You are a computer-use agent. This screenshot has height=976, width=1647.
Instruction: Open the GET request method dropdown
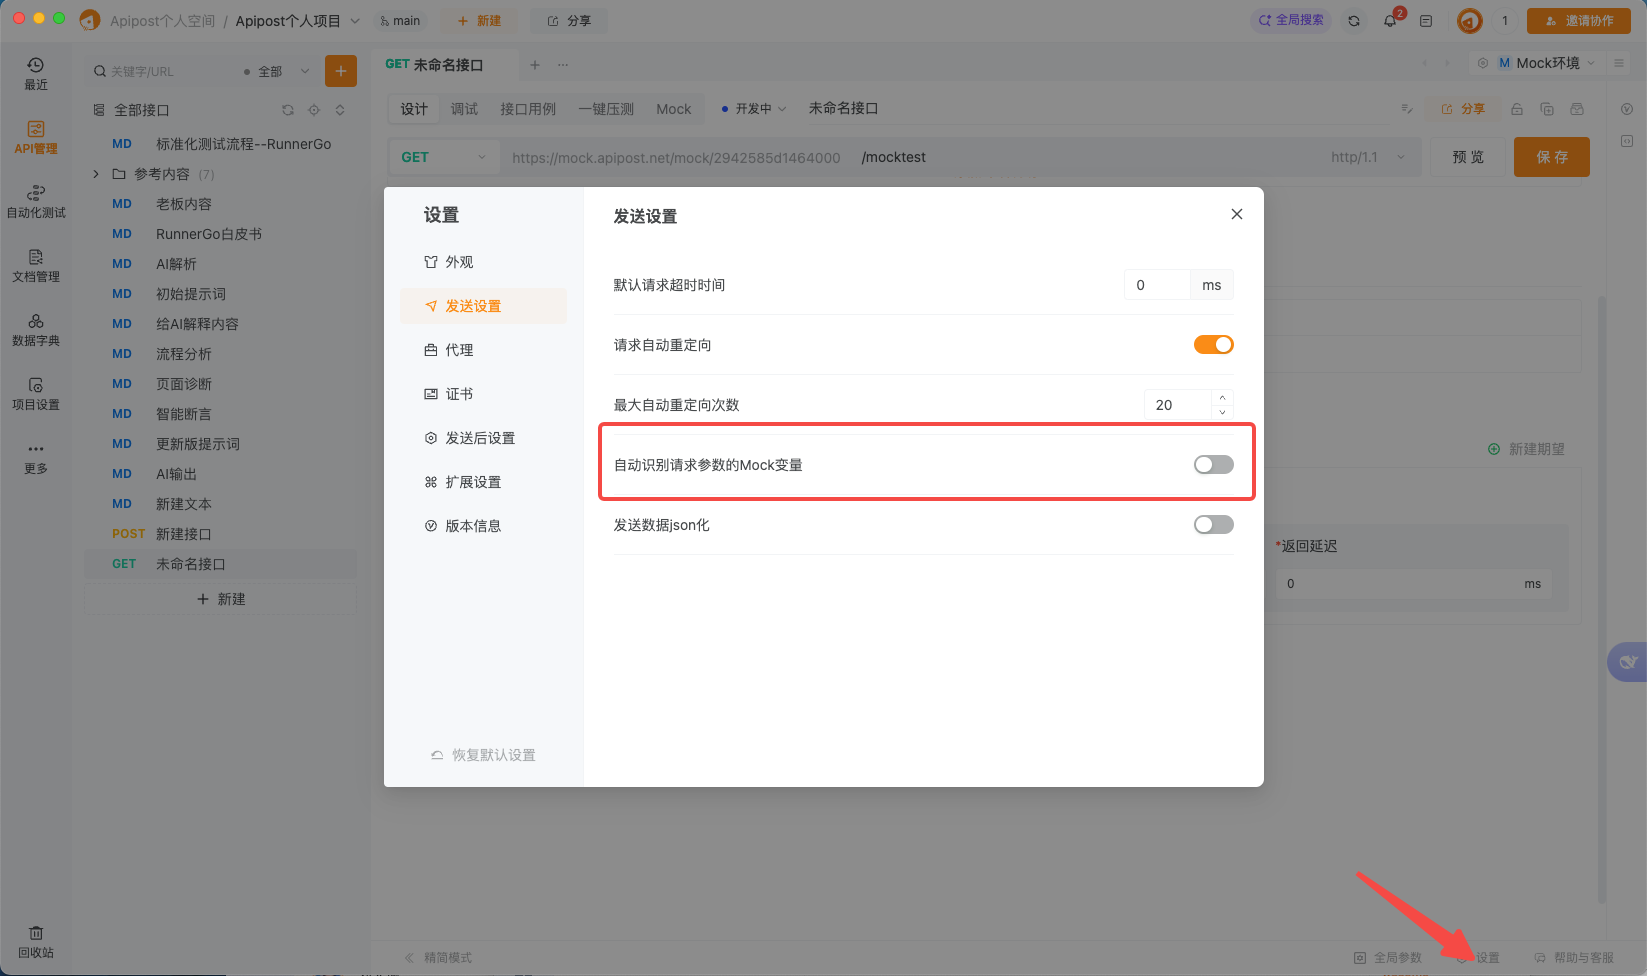(443, 156)
